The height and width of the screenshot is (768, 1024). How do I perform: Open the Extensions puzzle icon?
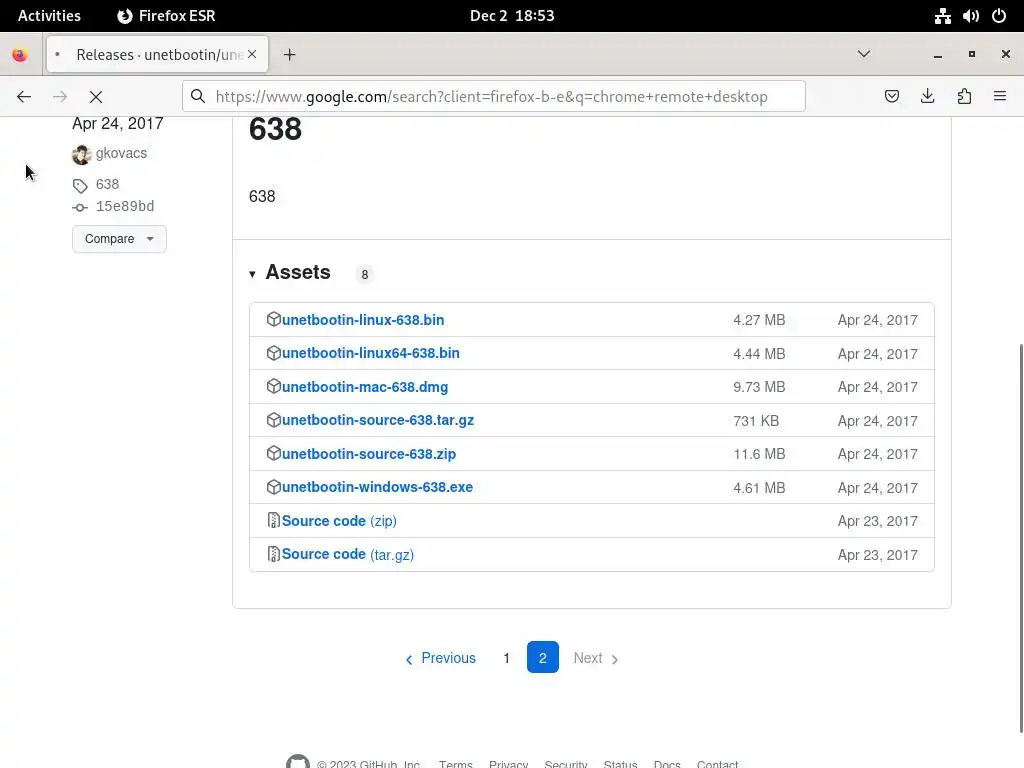964,97
